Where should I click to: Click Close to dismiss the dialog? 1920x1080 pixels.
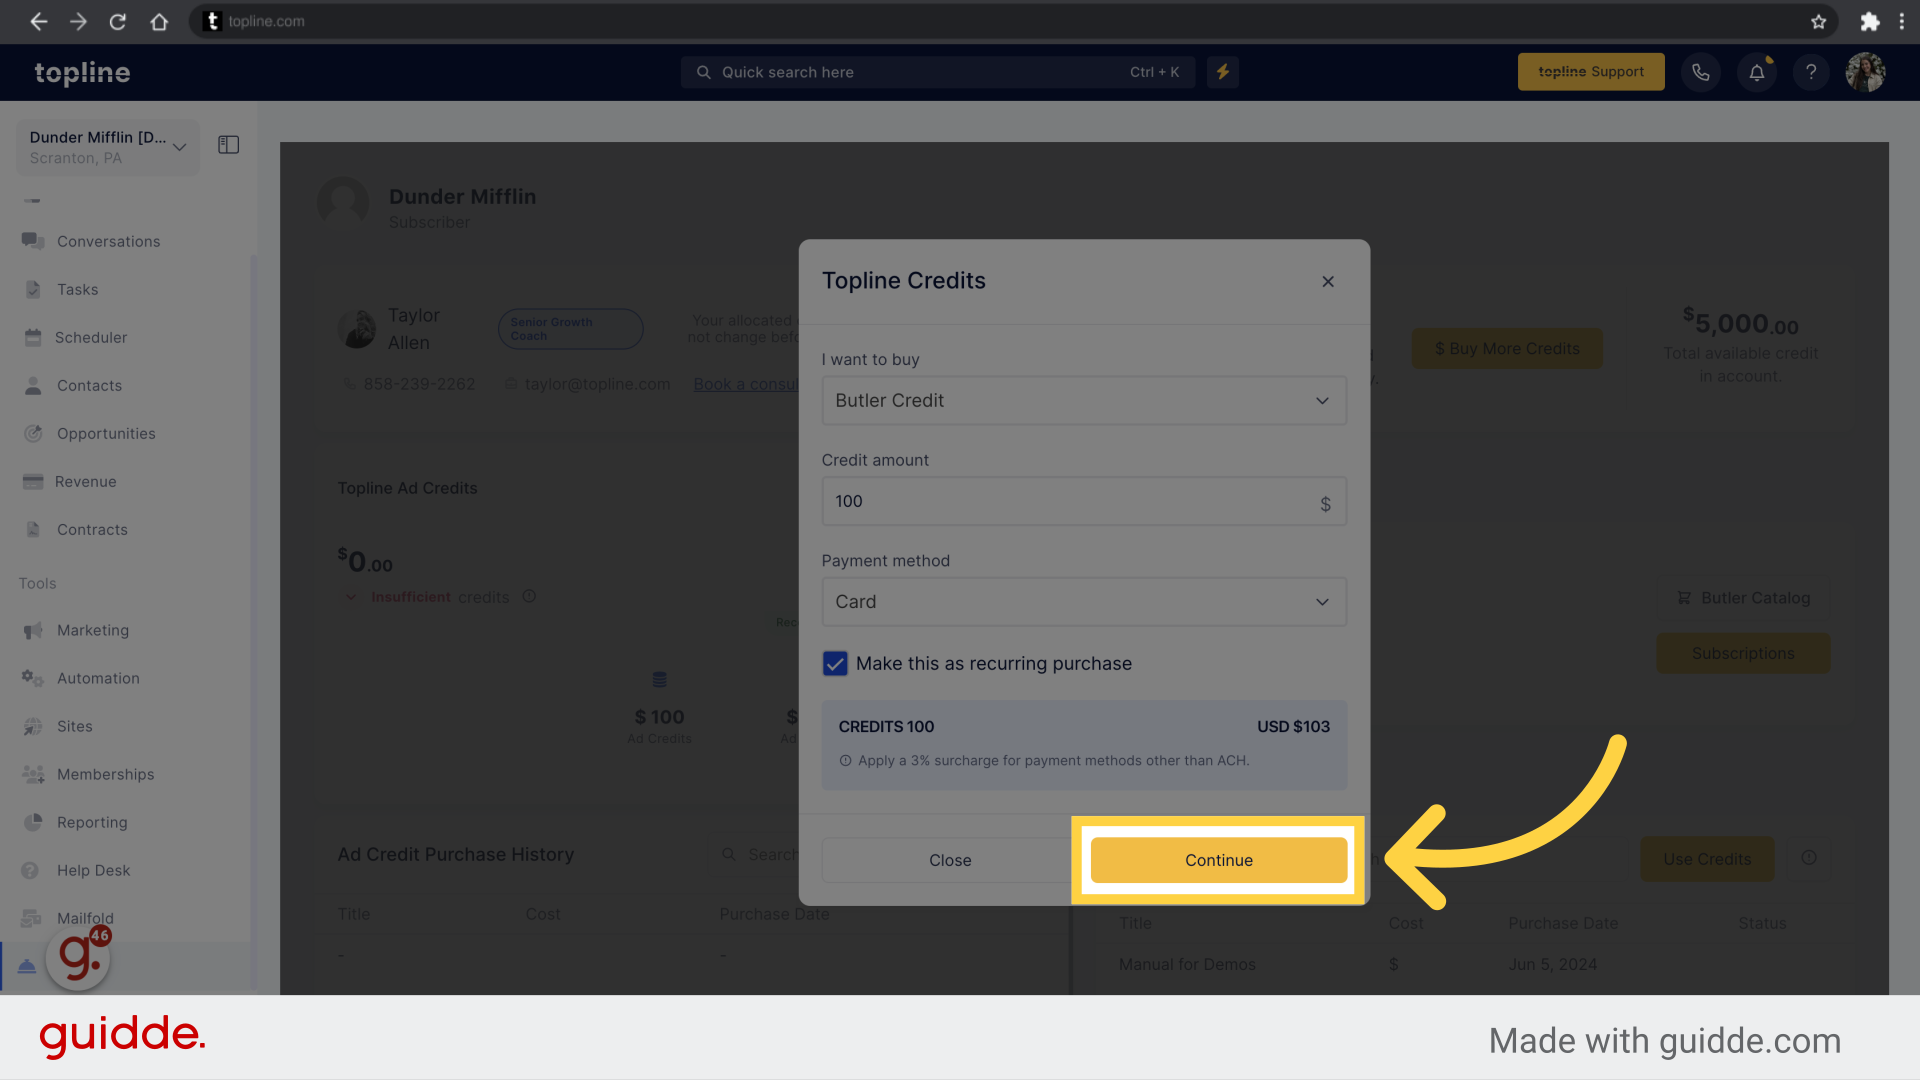[951, 858]
